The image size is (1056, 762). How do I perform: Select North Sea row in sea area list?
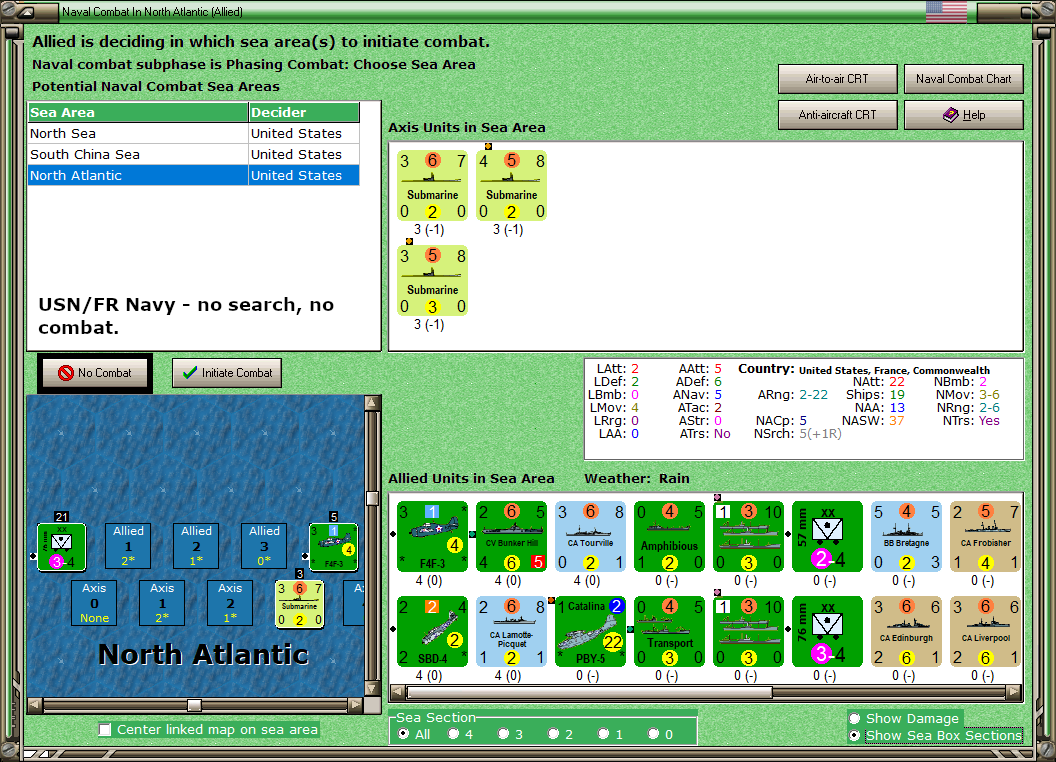[x=194, y=133]
